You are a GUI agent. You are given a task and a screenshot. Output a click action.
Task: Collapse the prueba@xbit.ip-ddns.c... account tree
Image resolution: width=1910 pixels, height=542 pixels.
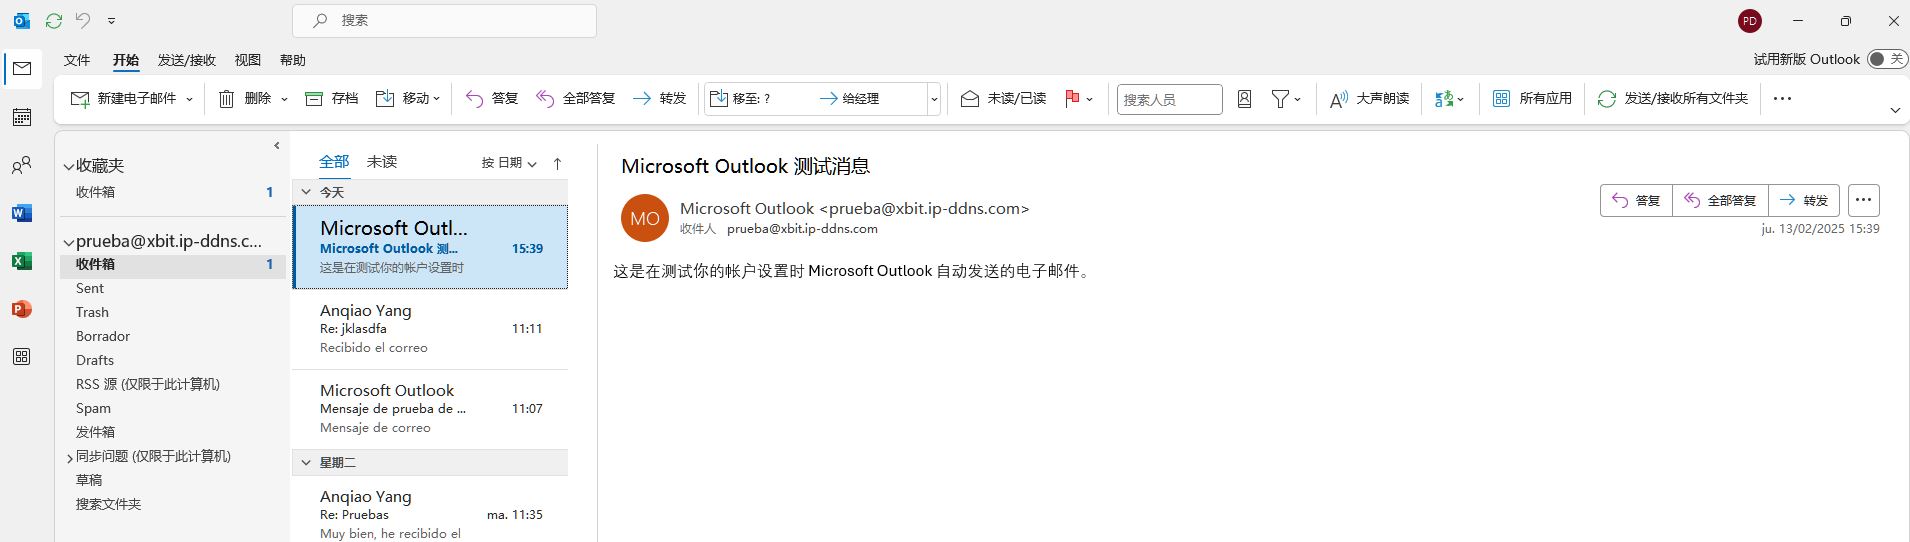[x=69, y=242]
